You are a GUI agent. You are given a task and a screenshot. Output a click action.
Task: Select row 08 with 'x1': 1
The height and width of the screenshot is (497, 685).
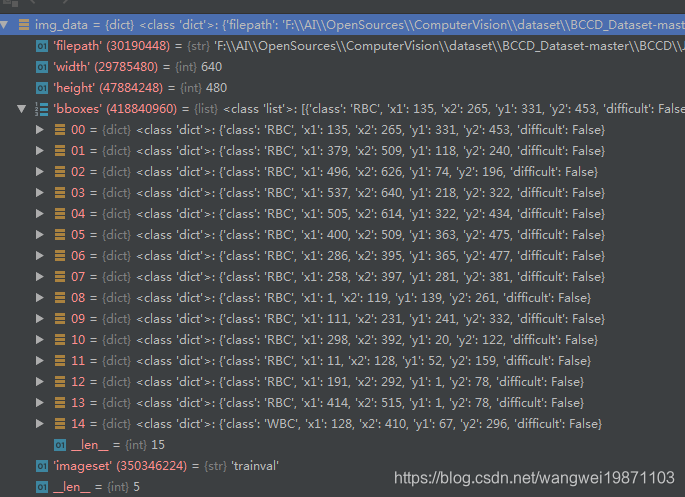(342, 297)
